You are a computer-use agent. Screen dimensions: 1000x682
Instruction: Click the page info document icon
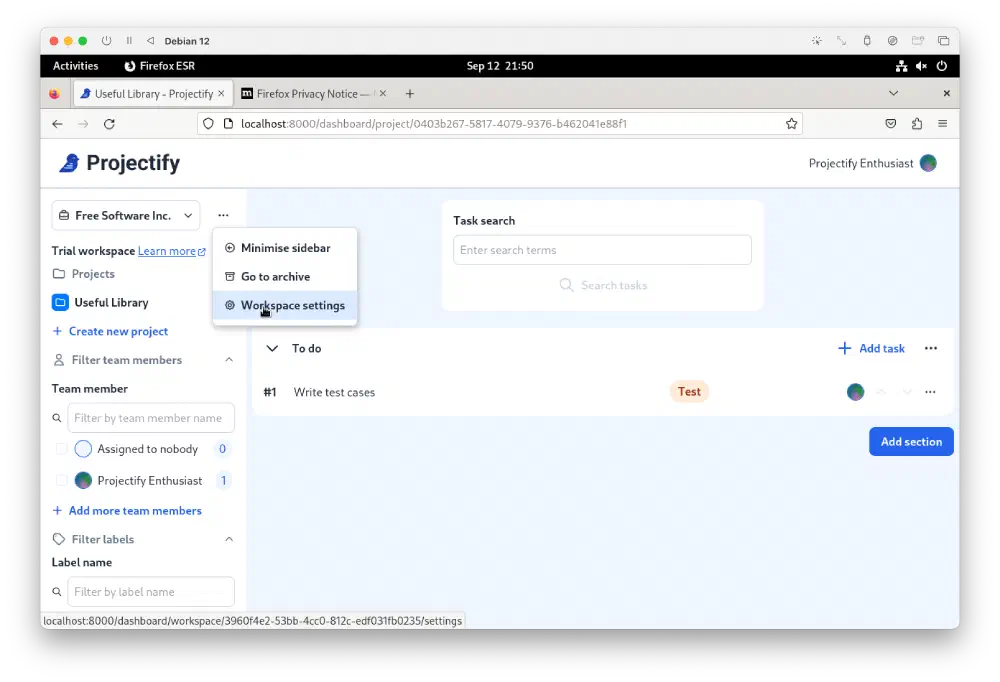tap(228, 124)
